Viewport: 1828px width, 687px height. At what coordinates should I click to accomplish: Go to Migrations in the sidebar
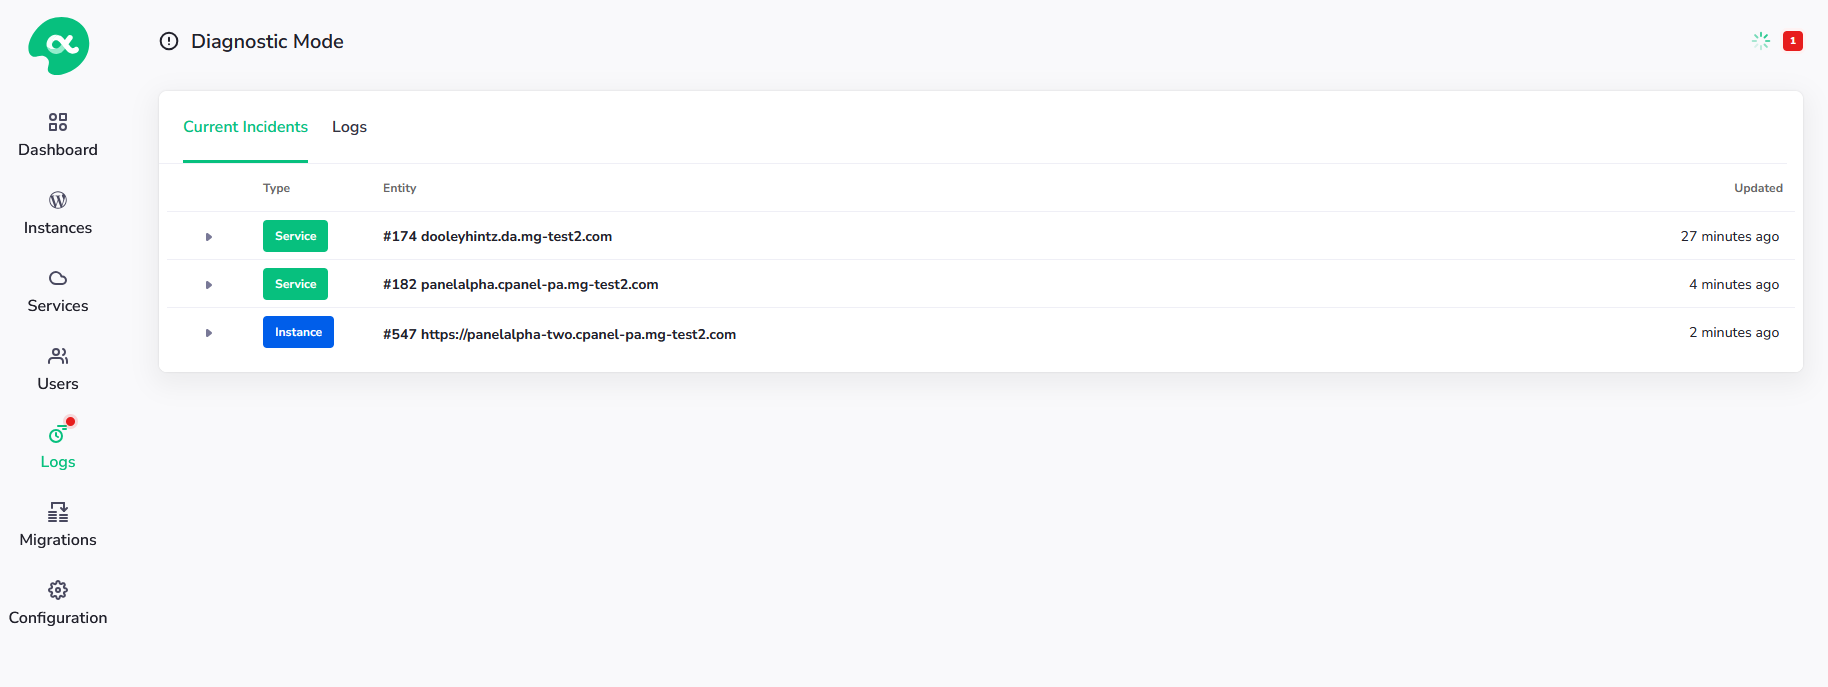pyautogui.click(x=58, y=540)
